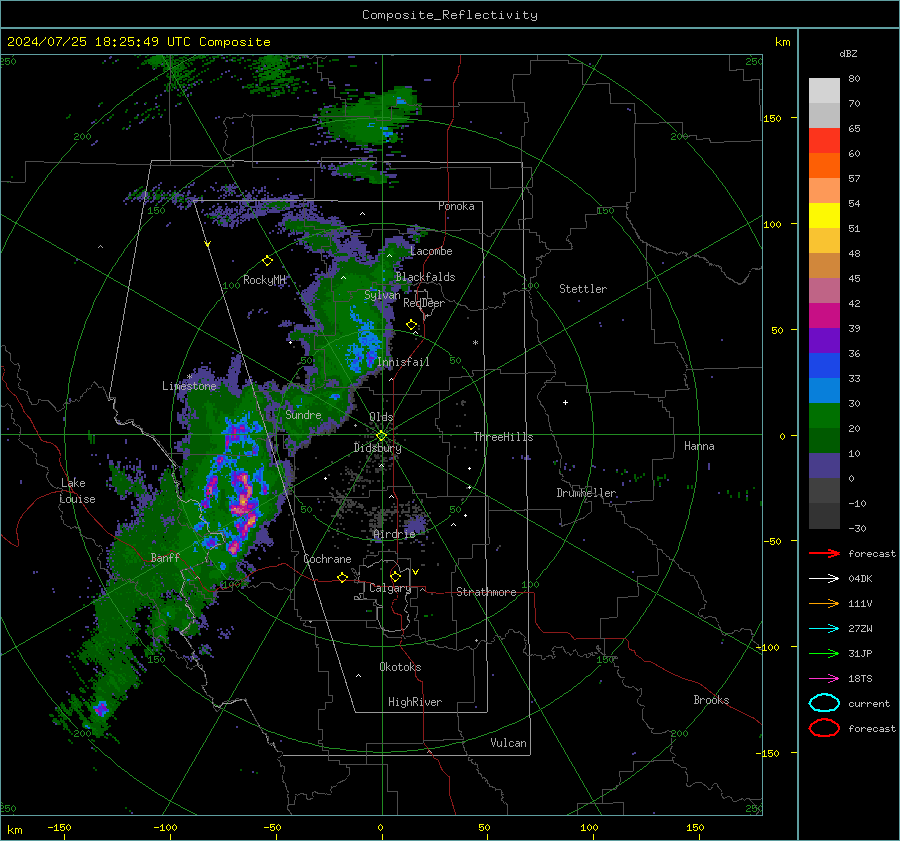
Task: Click the blue swatch between 36 and 33 dBZ
Action: [x=824, y=365]
